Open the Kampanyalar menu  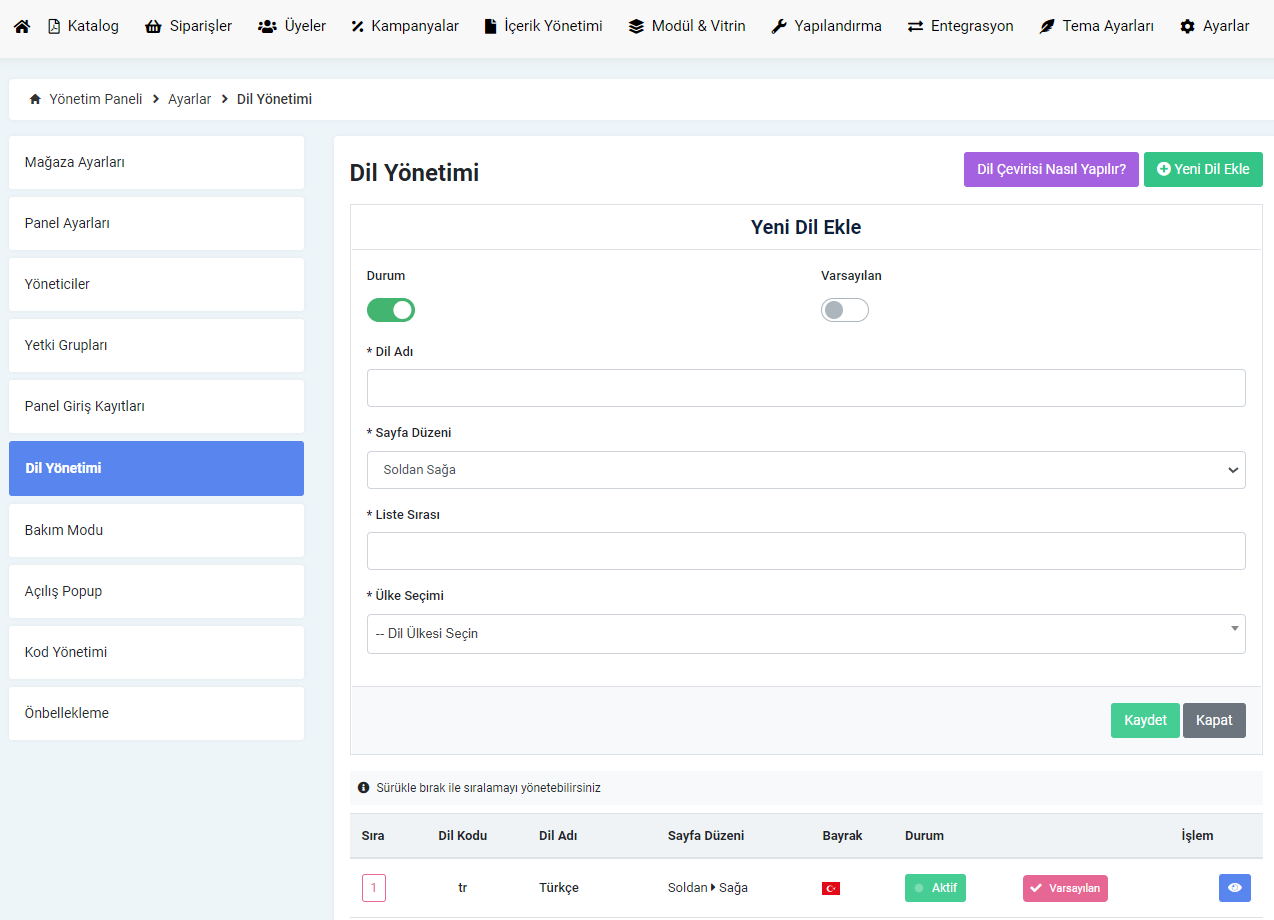tap(404, 27)
